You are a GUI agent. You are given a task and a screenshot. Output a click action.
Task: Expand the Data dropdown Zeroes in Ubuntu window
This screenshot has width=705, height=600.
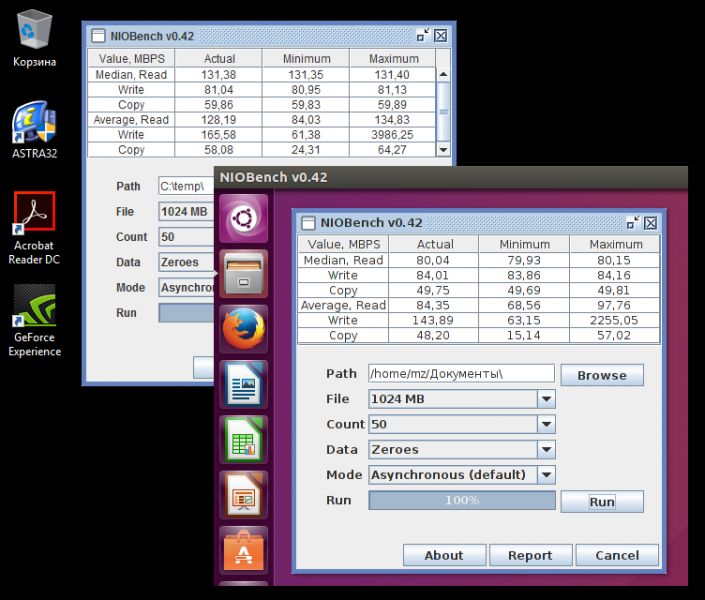coord(546,449)
